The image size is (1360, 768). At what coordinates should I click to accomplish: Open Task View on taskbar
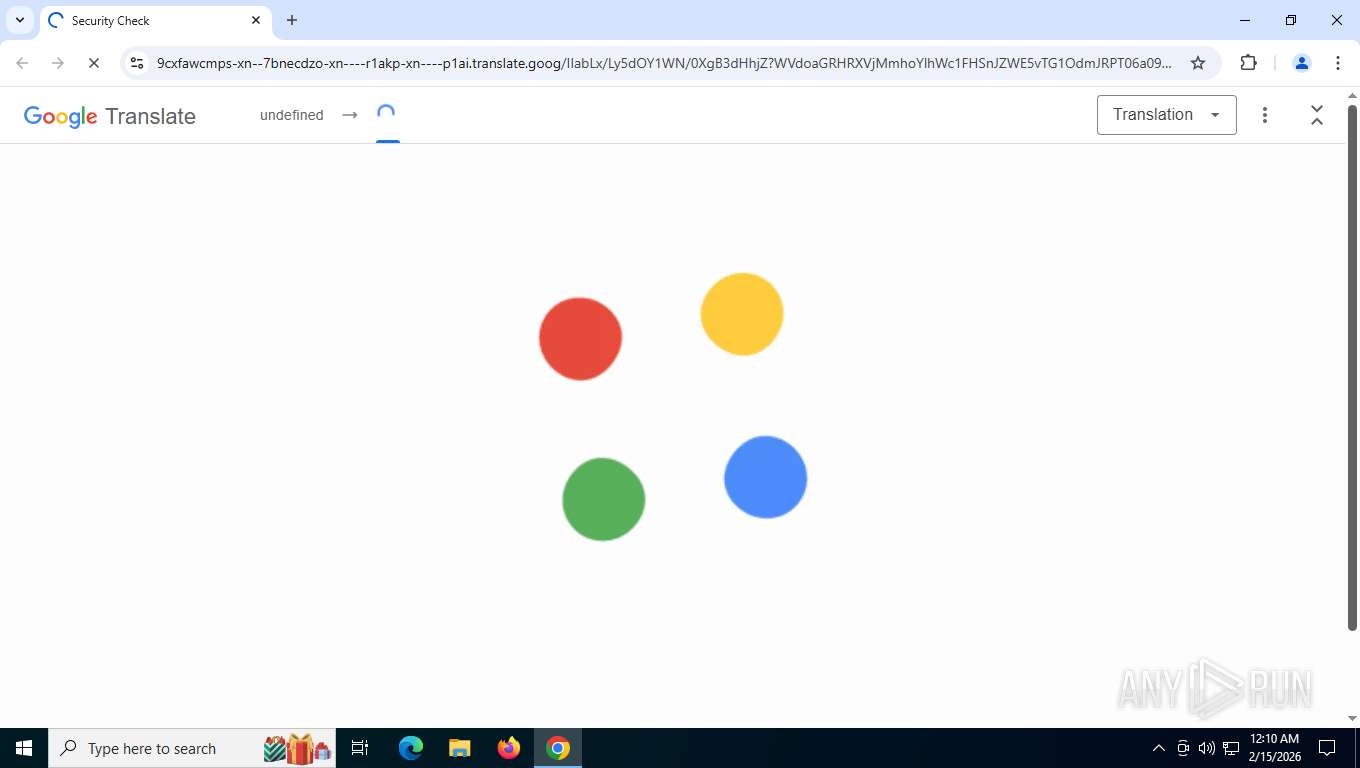click(360, 748)
